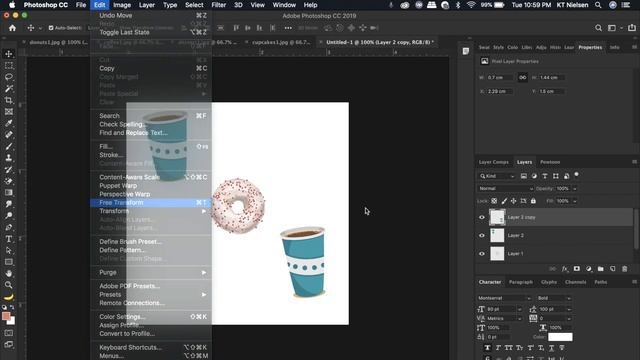The width and height of the screenshot is (640, 360).
Task: Hide the Layer 2 copy layer
Action: 482,217
